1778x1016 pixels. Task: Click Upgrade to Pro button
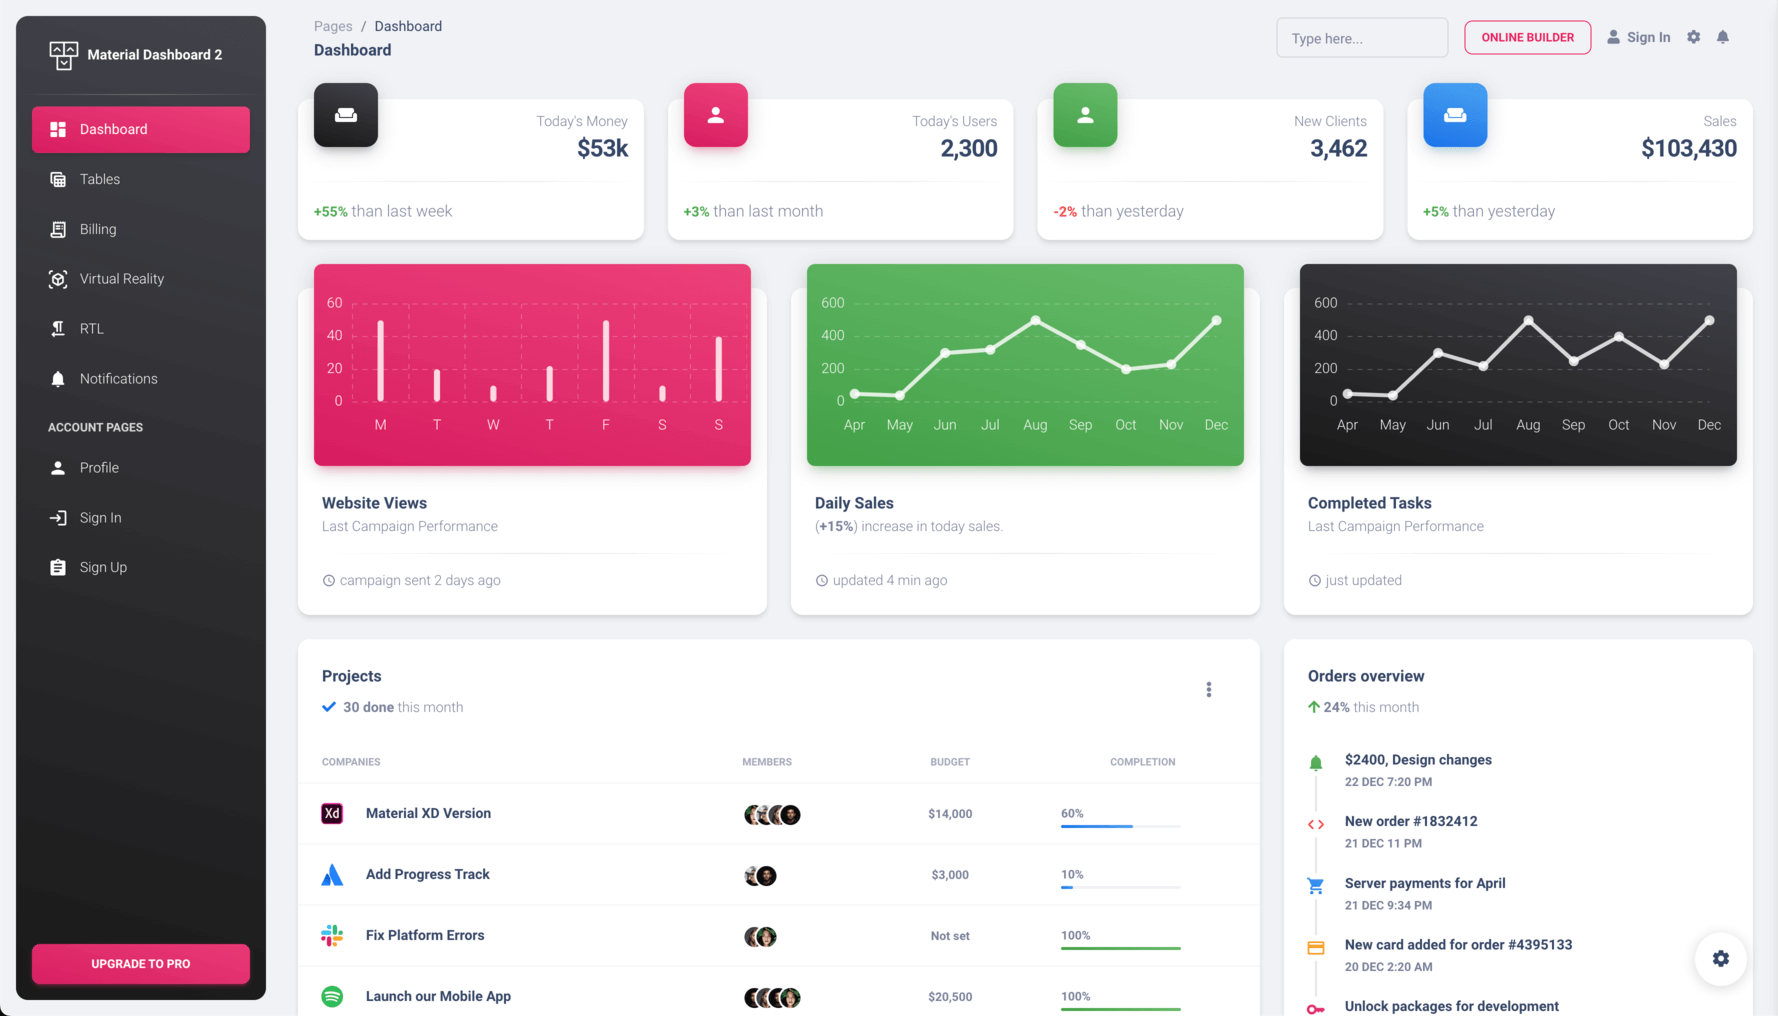pyautogui.click(x=141, y=964)
